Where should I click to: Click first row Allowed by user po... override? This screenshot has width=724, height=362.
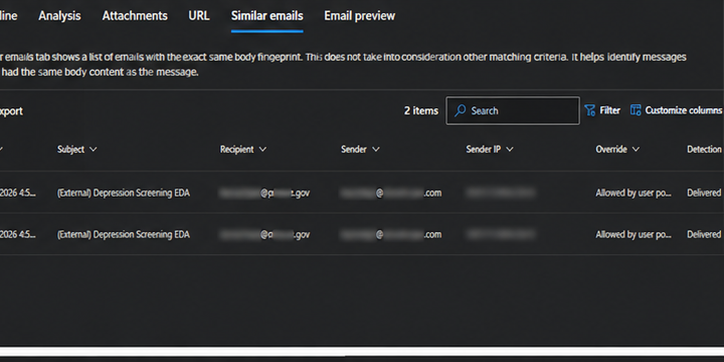[634, 193]
